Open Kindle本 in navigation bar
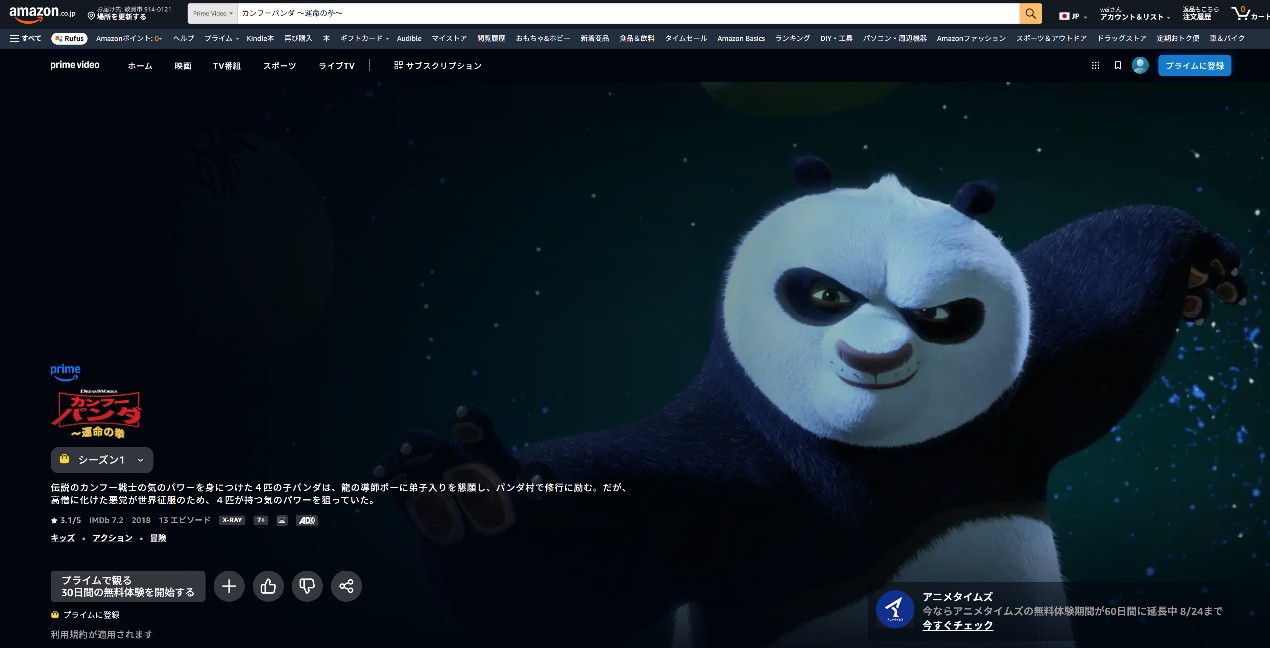 (x=260, y=38)
